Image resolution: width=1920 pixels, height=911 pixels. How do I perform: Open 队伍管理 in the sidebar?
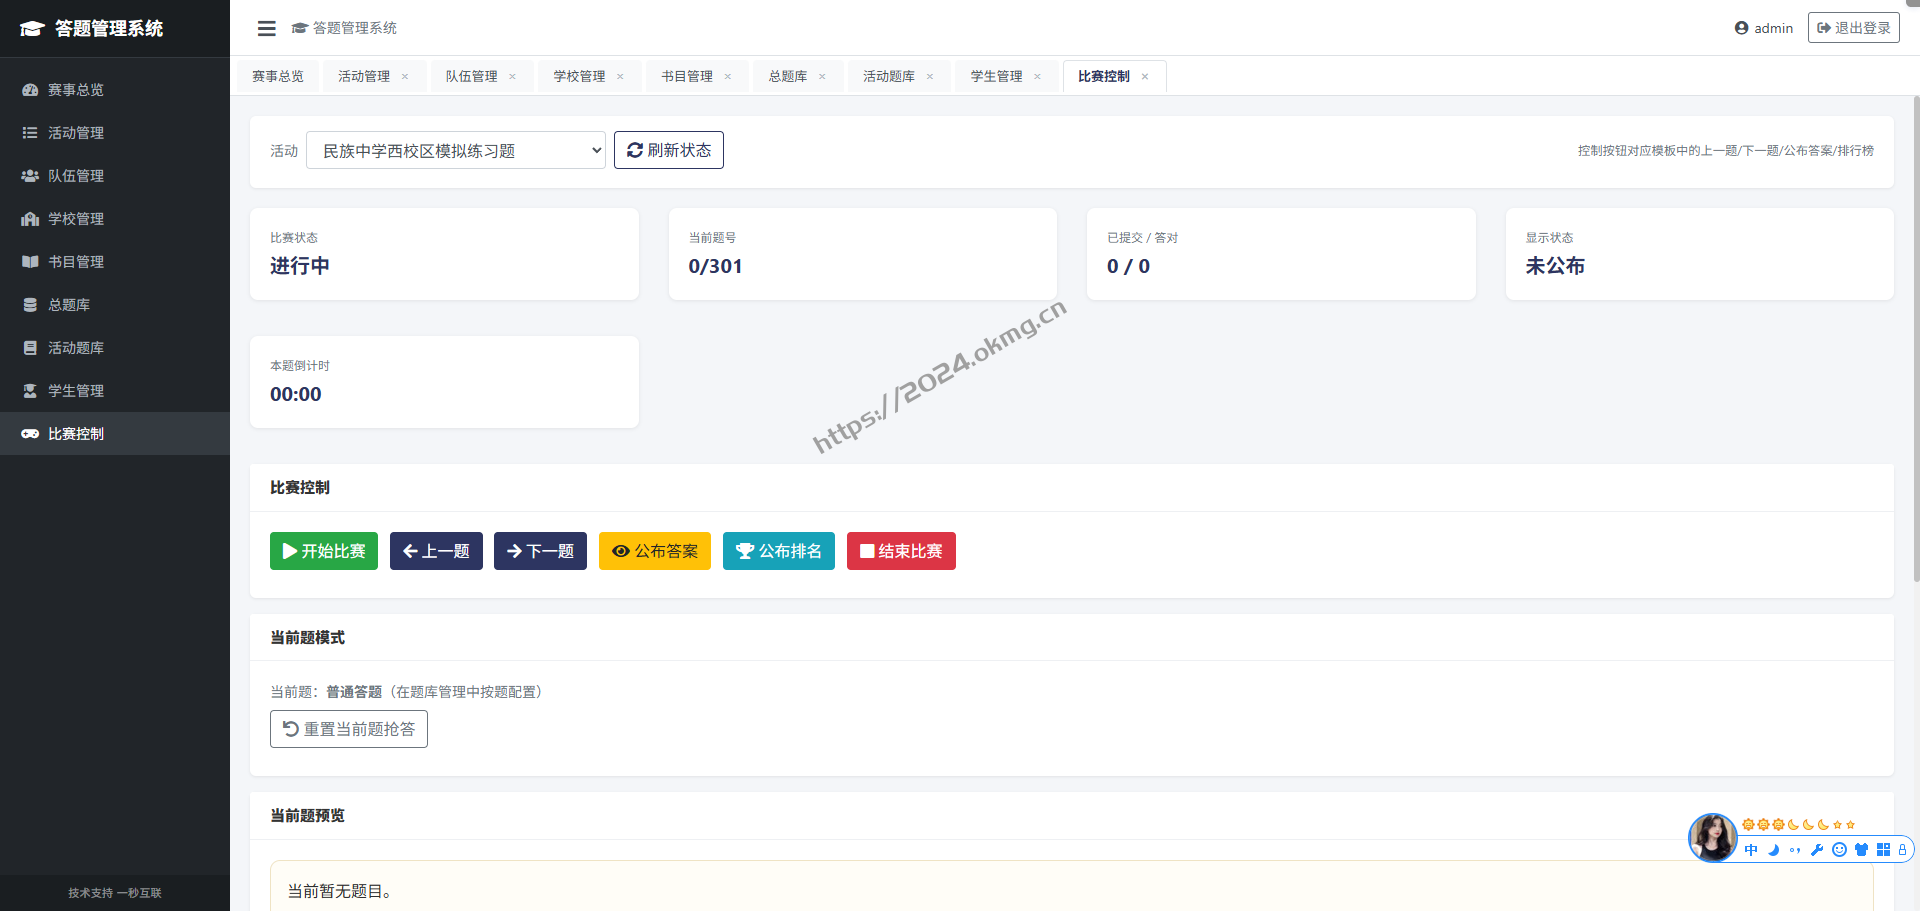pos(115,176)
